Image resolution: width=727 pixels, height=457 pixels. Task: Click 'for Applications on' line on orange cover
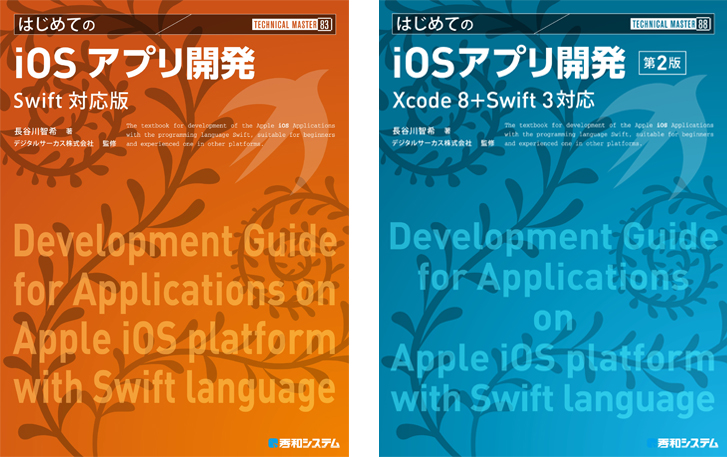[175, 290]
